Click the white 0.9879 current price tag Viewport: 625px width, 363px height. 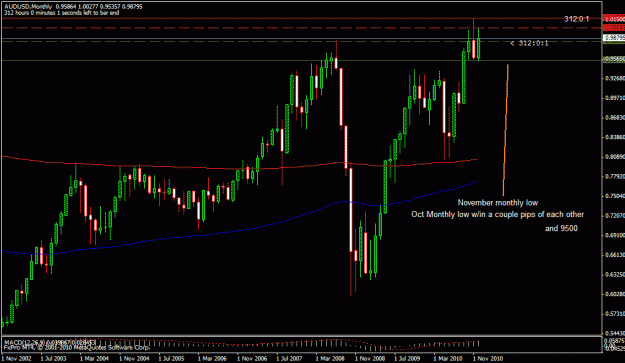pyautogui.click(x=613, y=38)
